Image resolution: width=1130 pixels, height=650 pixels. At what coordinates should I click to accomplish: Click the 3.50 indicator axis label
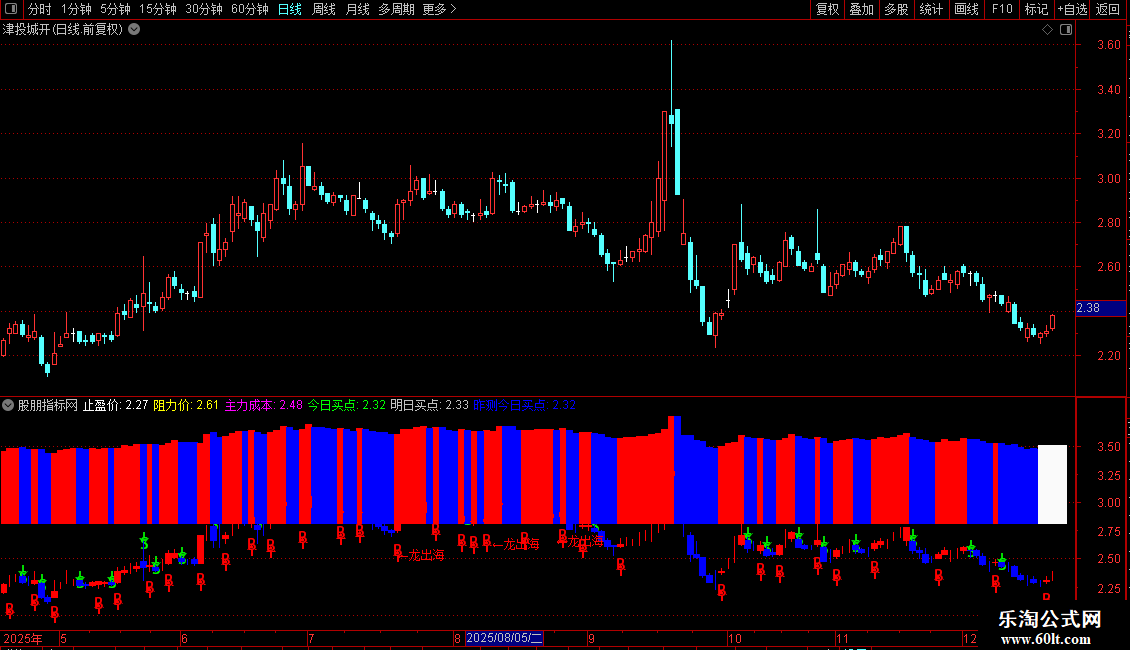coord(1108,447)
